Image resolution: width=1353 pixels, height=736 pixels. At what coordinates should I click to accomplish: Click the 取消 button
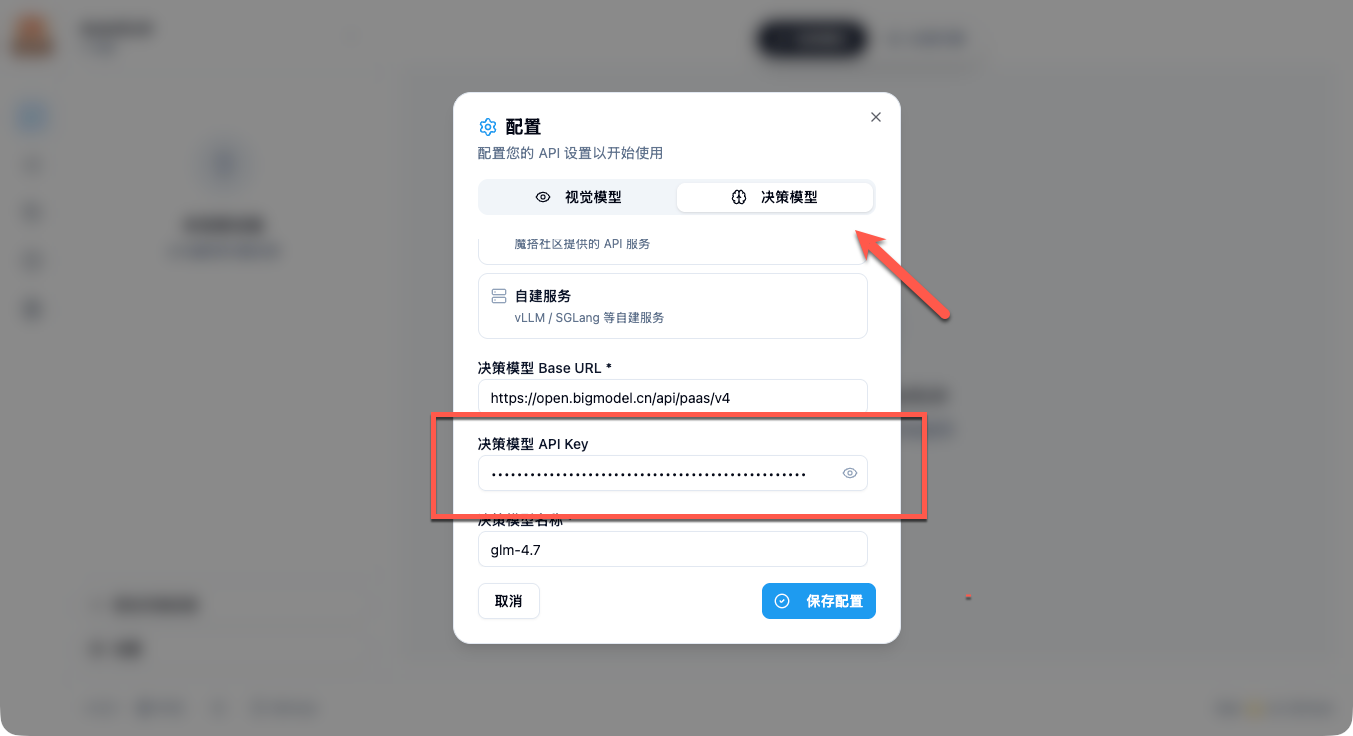point(509,601)
